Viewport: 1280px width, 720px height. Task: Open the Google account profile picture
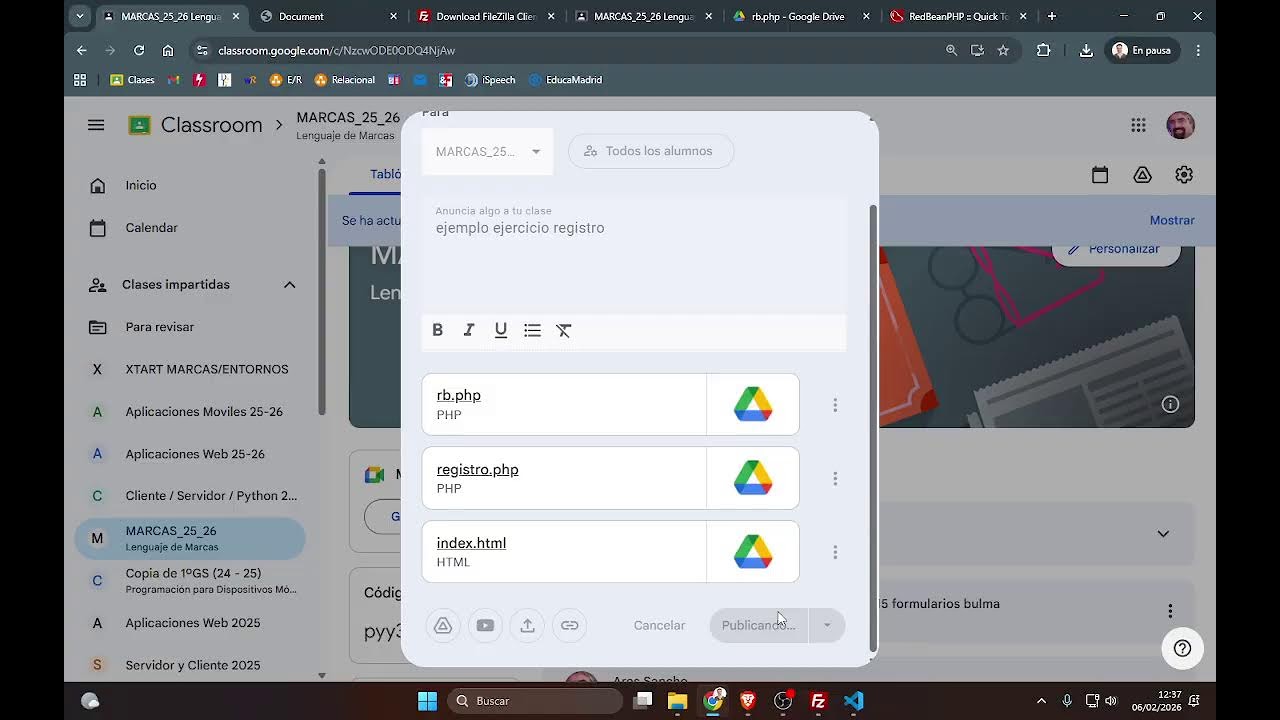point(1180,125)
